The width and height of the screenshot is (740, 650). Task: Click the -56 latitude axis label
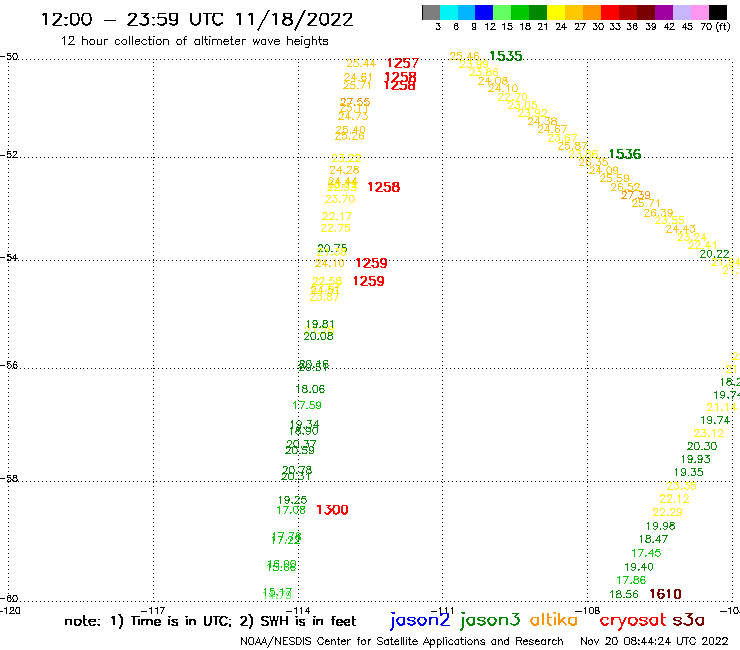point(9,365)
